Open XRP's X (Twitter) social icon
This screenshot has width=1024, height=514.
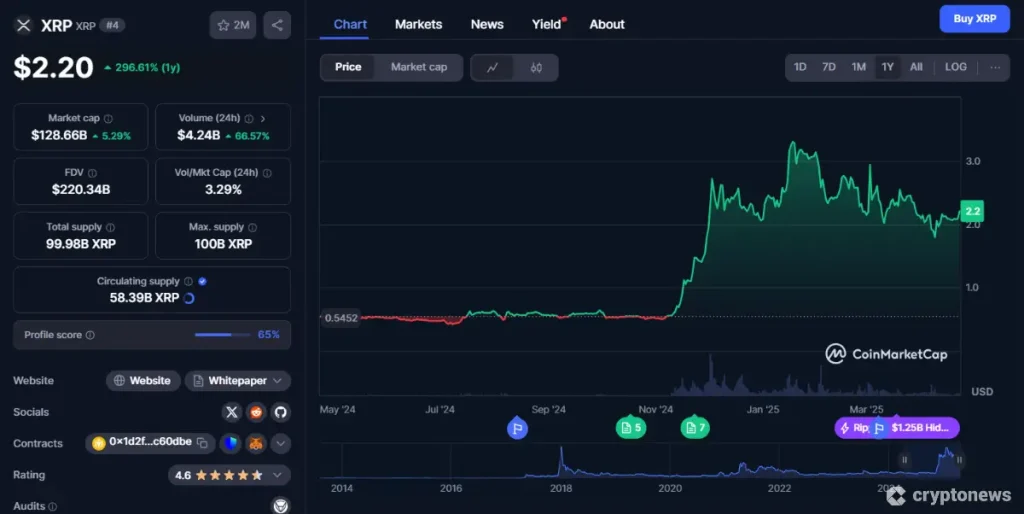[x=231, y=412]
